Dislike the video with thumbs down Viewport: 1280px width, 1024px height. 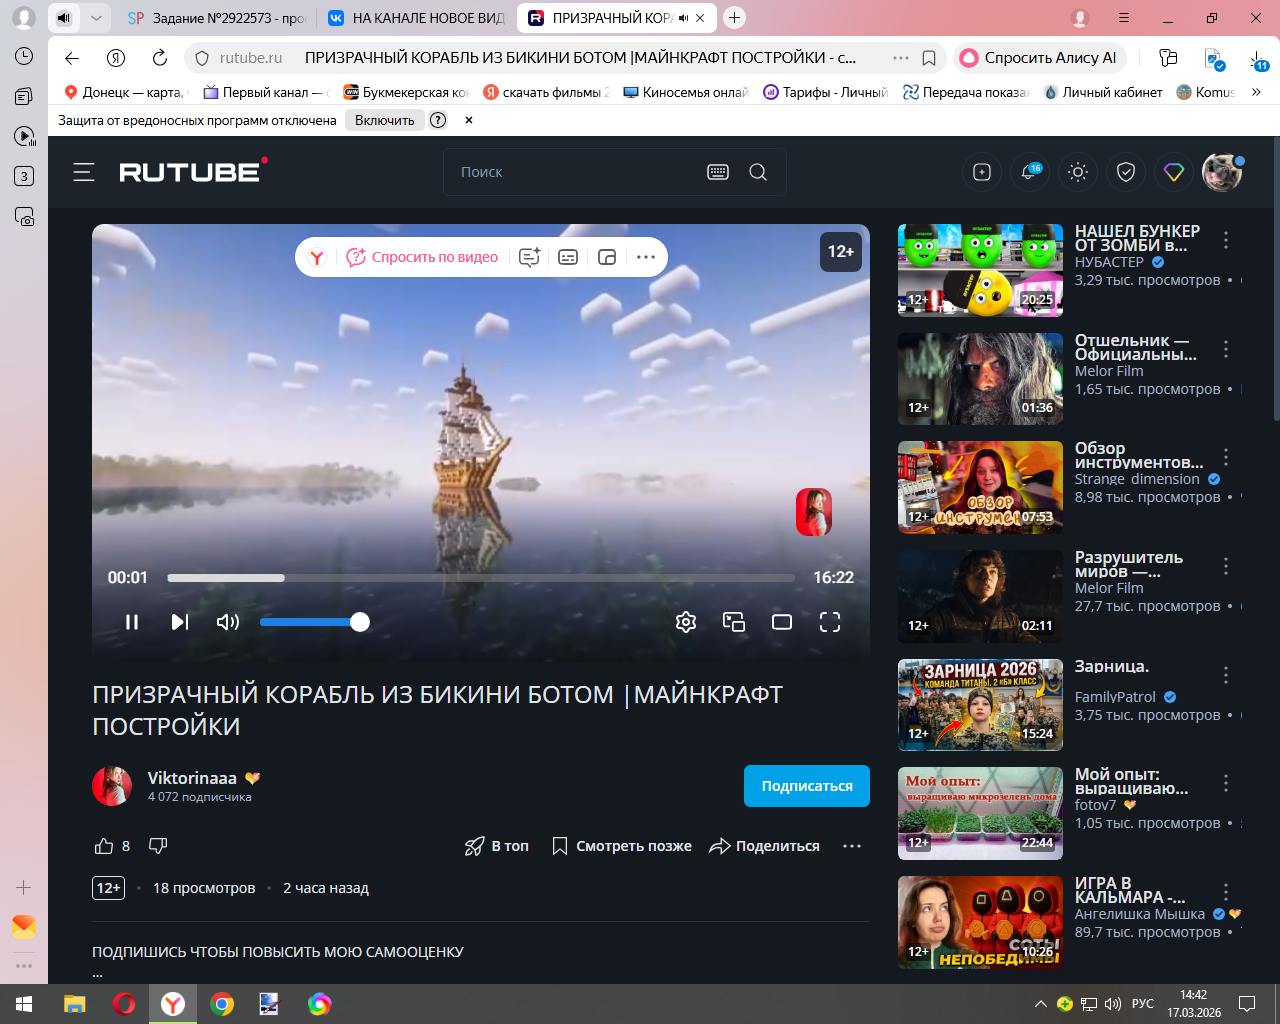pyautogui.click(x=158, y=846)
